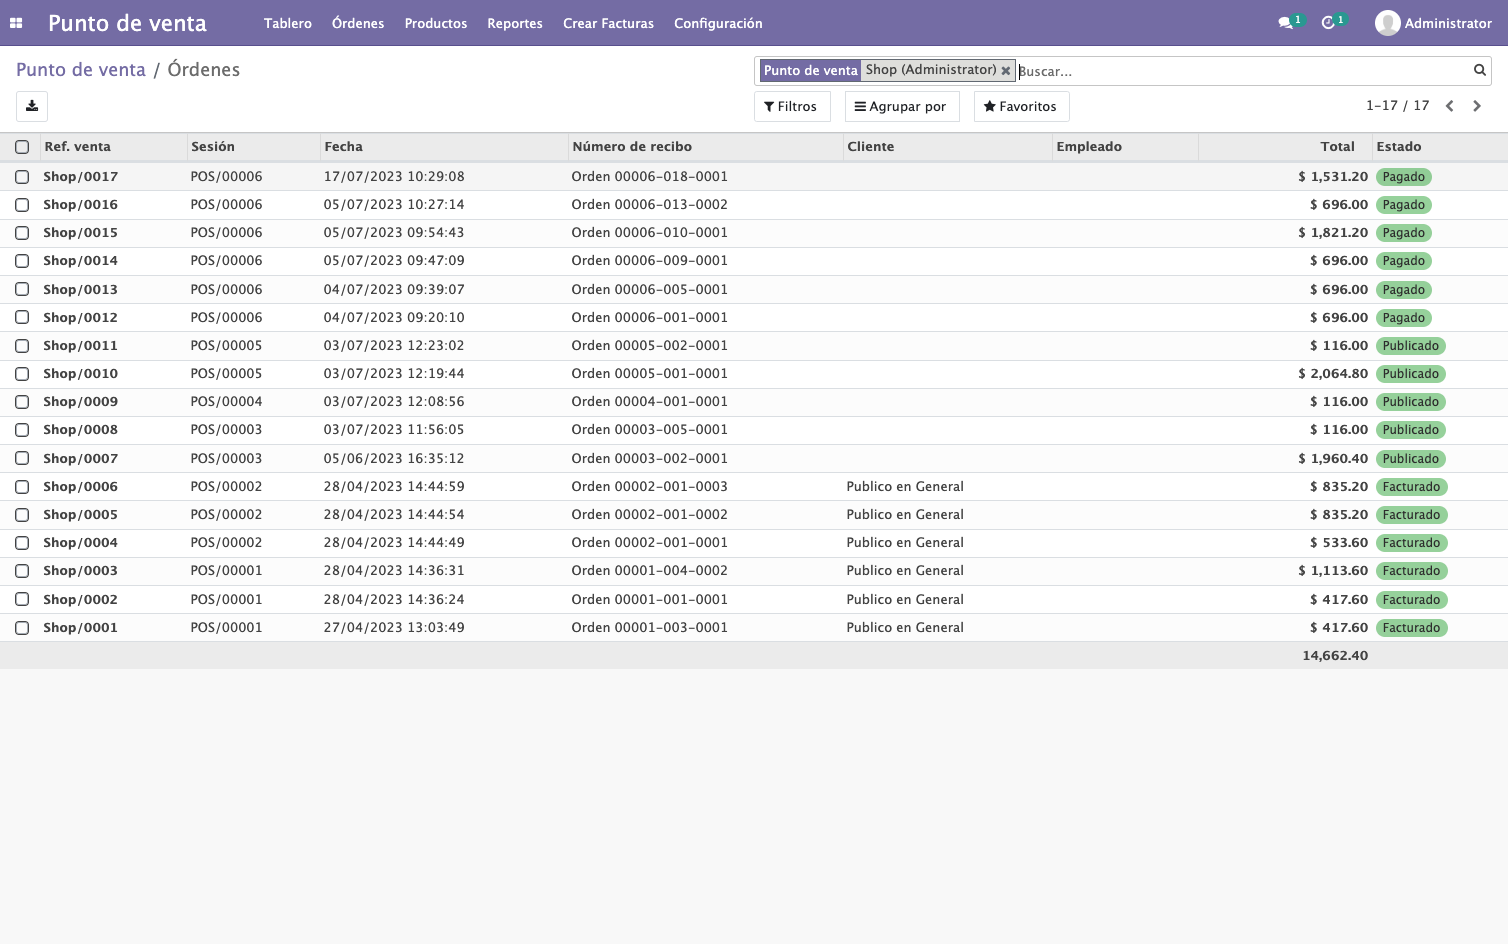The width and height of the screenshot is (1508, 944).
Task: Open the Configuración menu
Action: [x=718, y=23]
